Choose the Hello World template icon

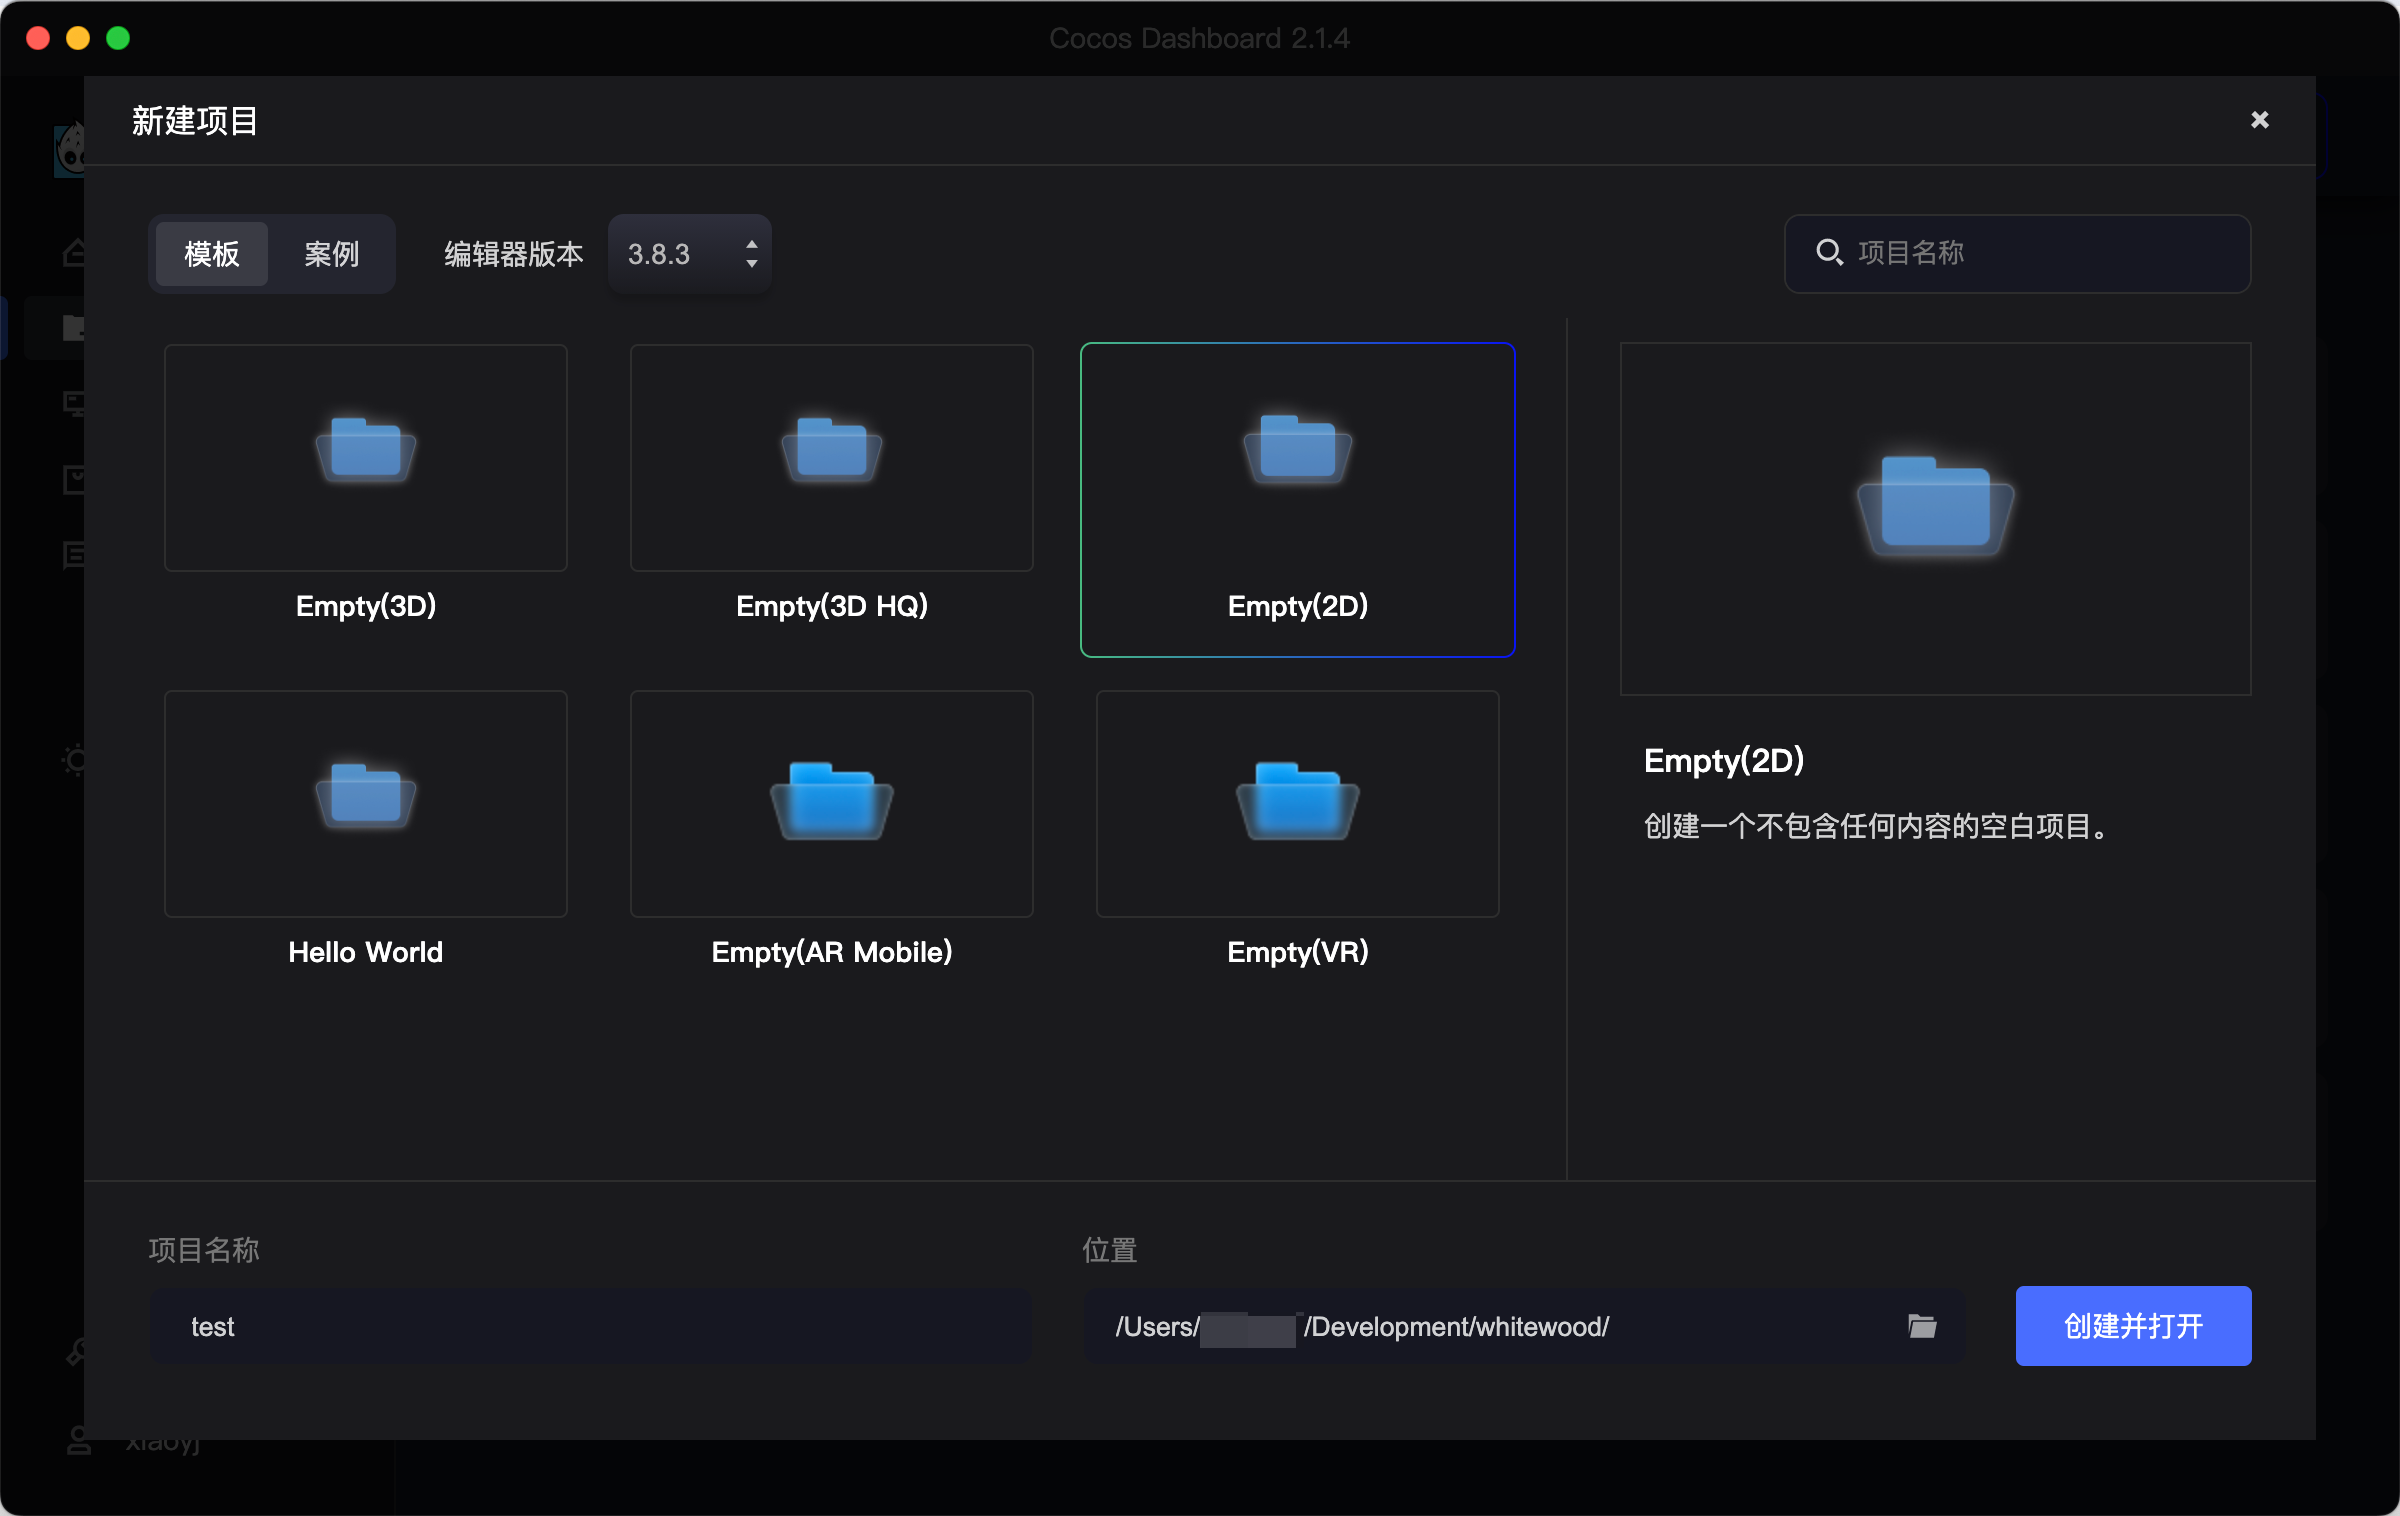(x=366, y=798)
